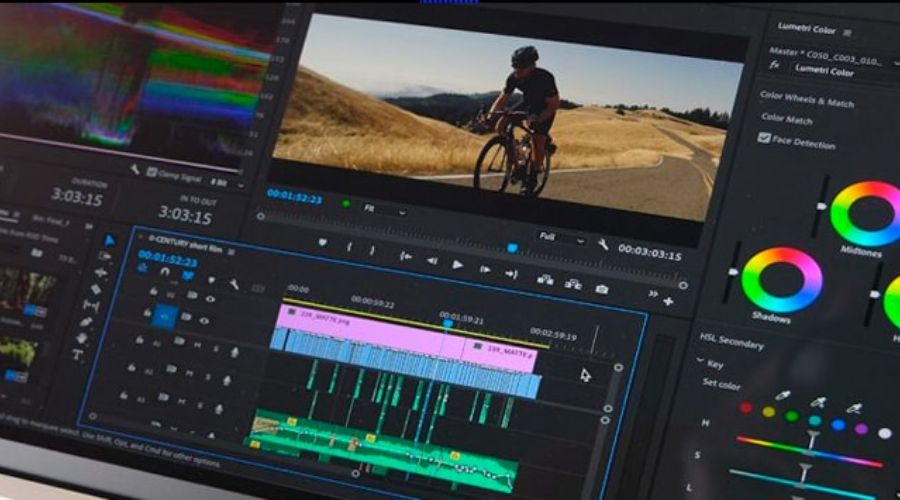
Task: Open Lumetri Scopes settings wrench
Action: 134,169
